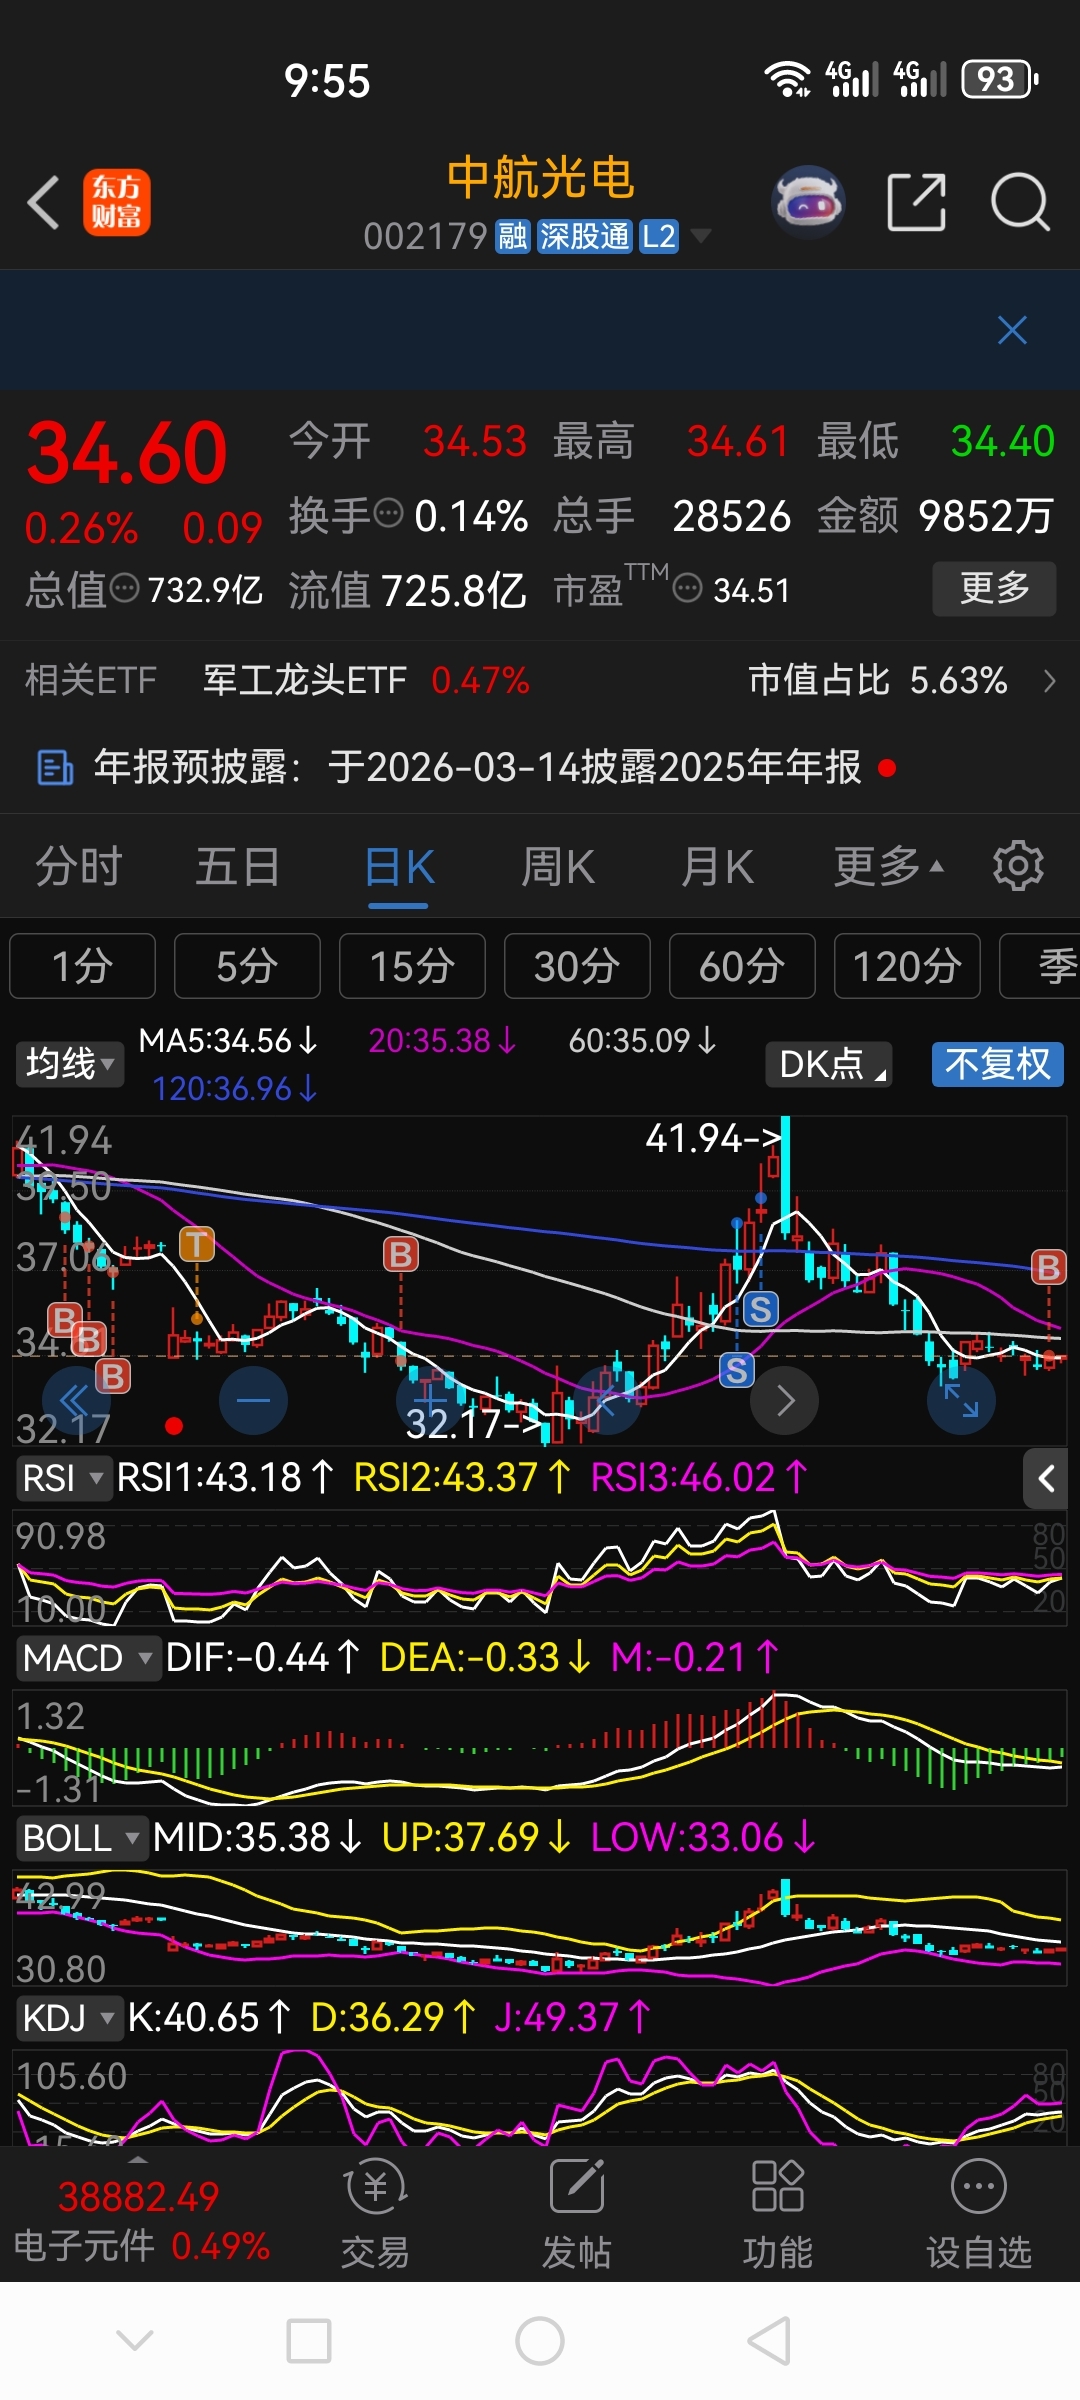Open 军工龙头ETF link
This screenshot has height=2400, width=1080.
[304, 681]
